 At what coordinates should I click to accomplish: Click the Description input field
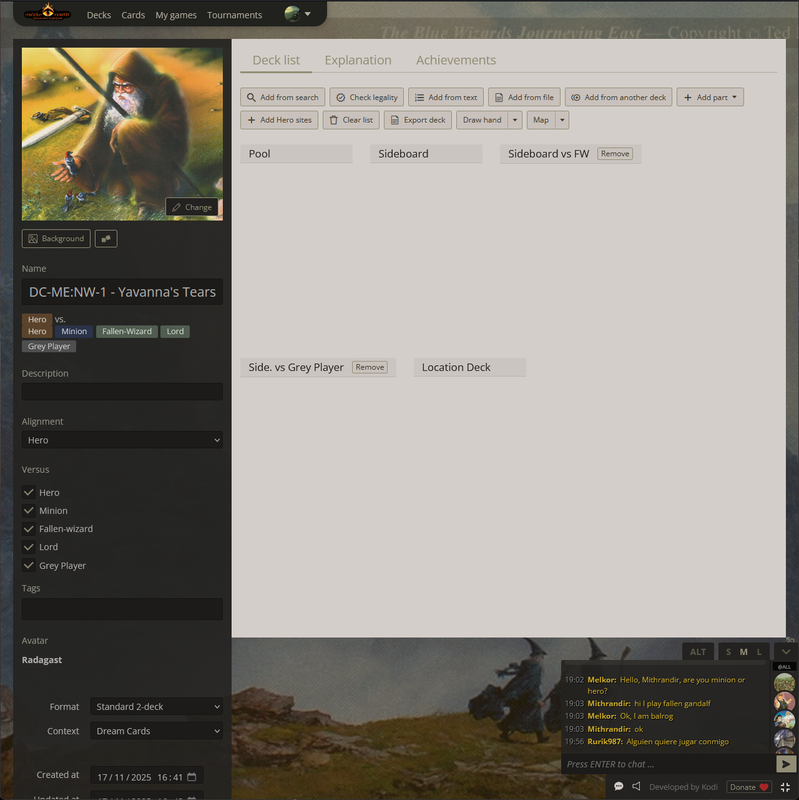tap(122, 391)
